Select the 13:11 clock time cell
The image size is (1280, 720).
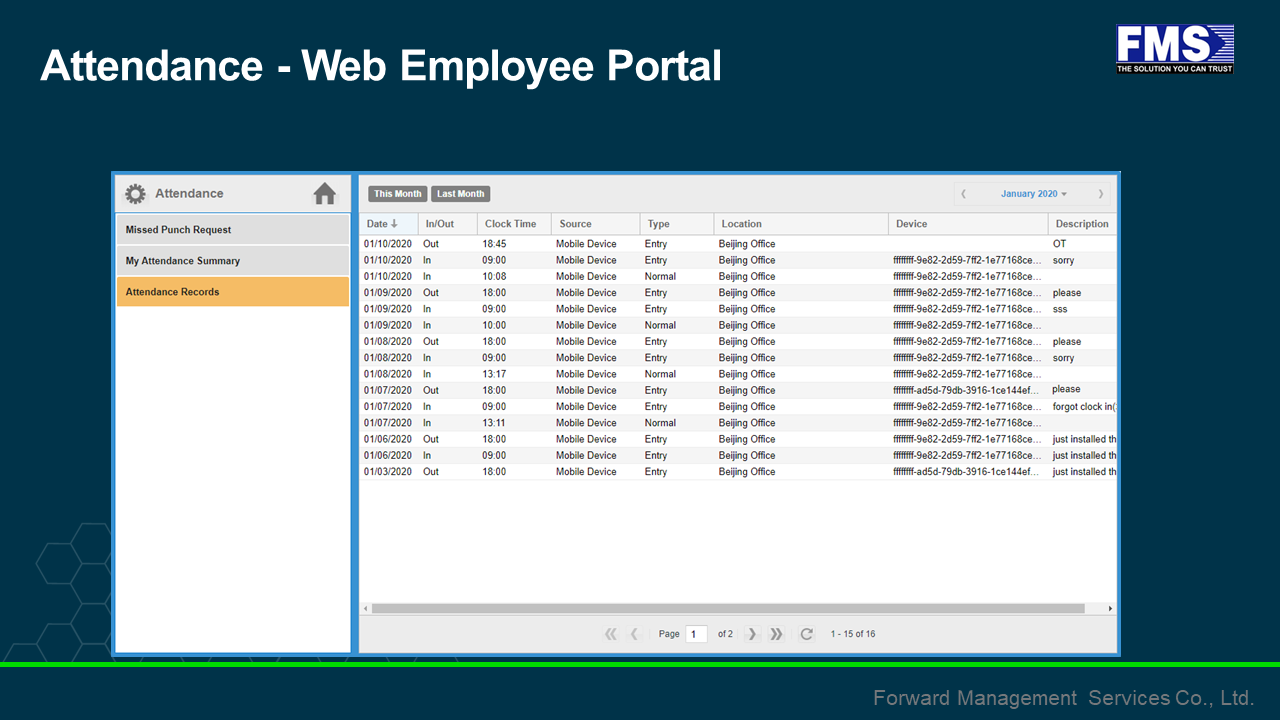(494, 423)
